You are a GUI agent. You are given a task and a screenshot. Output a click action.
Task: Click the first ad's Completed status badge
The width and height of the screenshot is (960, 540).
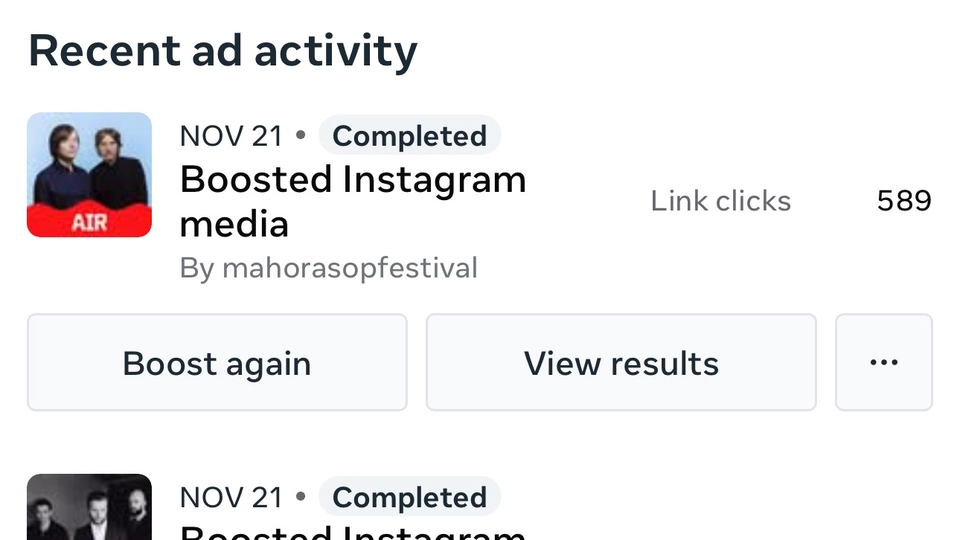(409, 136)
